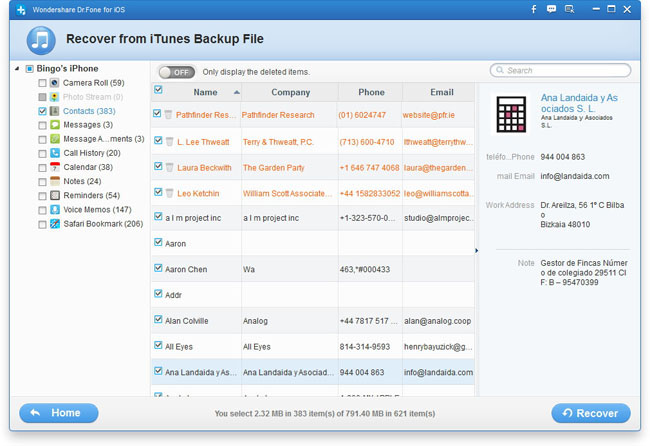Sort contacts by Name column header
Screen dimensions: 650x446
[205, 92]
